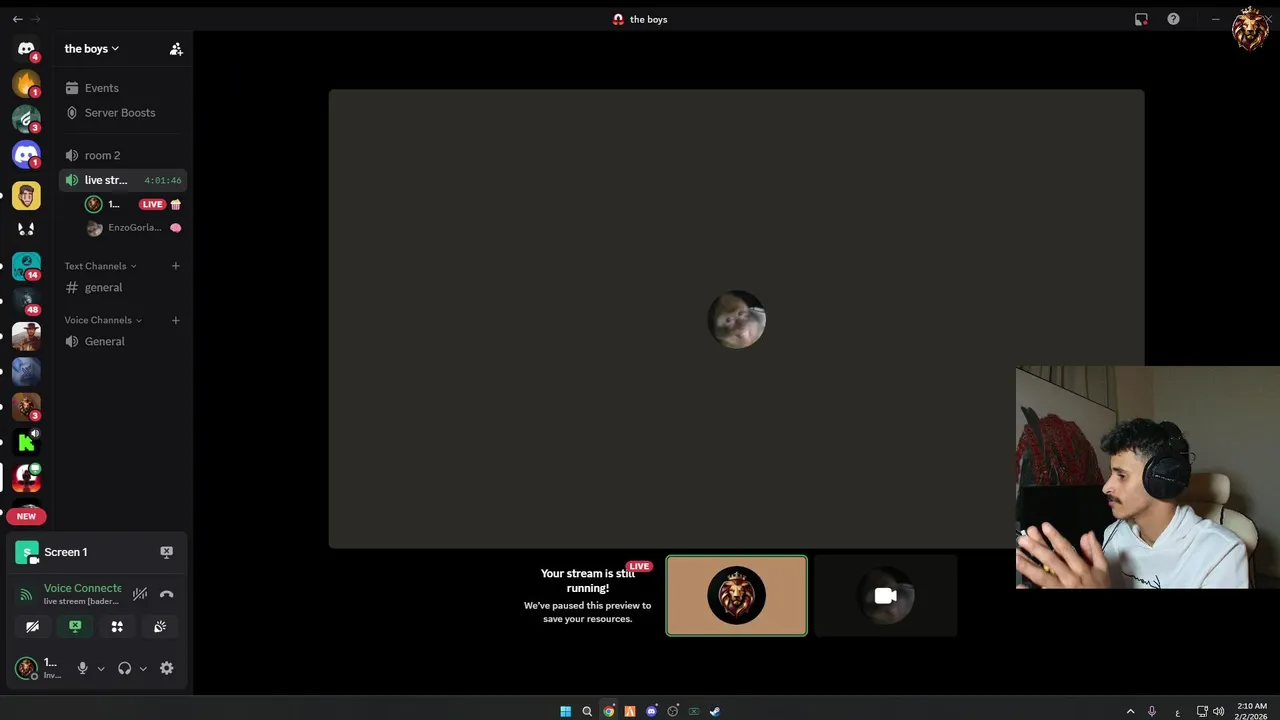Open volume control in system tray
The height and width of the screenshot is (720, 1280).
(x=1218, y=711)
